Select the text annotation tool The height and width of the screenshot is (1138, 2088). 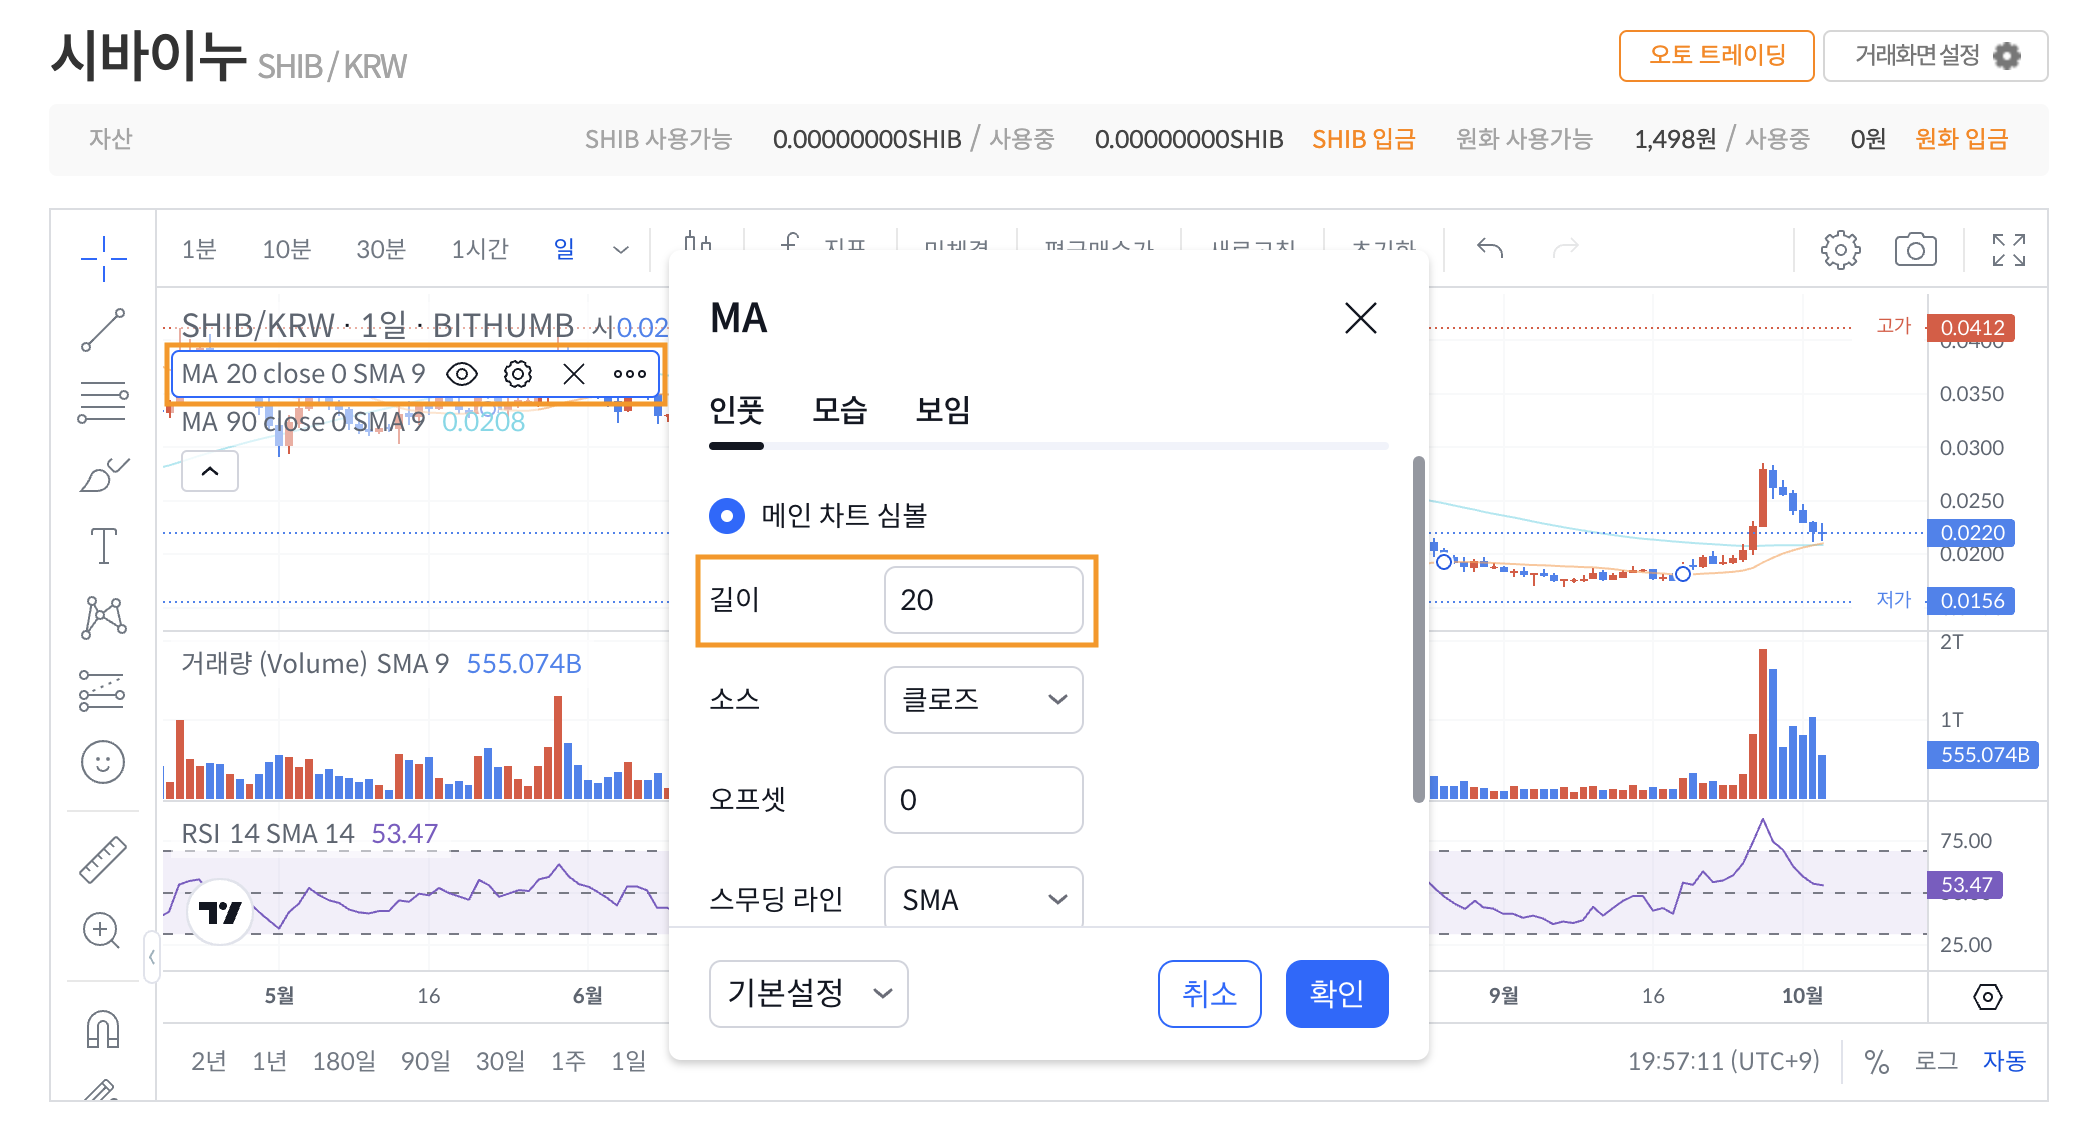(103, 546)
